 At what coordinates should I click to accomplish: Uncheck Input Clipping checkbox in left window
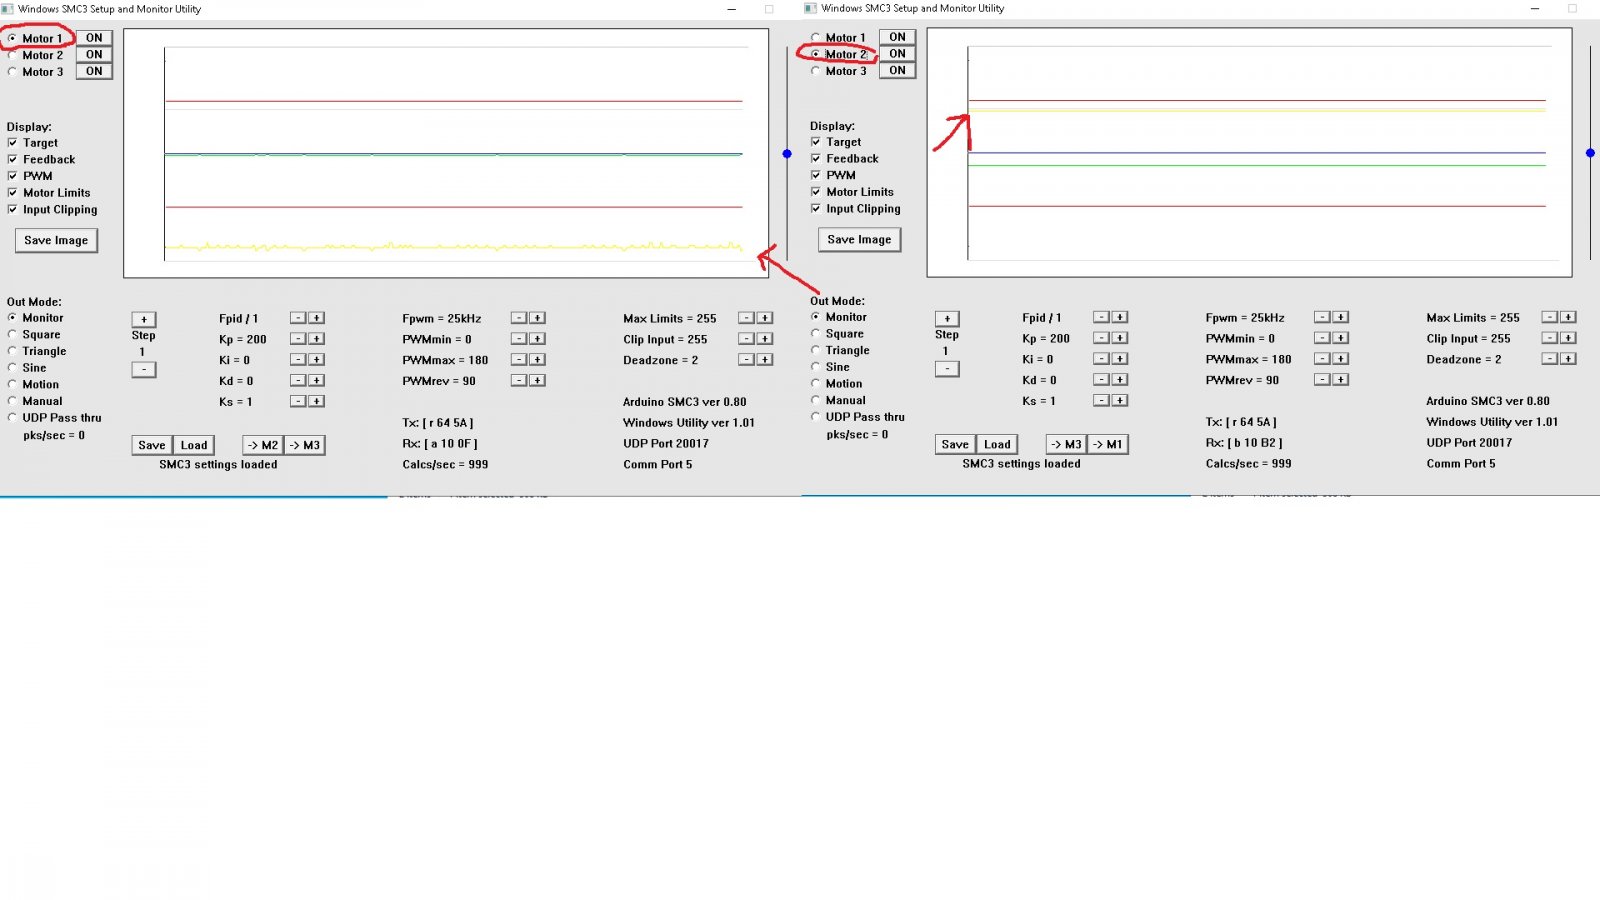pos(12,210)
